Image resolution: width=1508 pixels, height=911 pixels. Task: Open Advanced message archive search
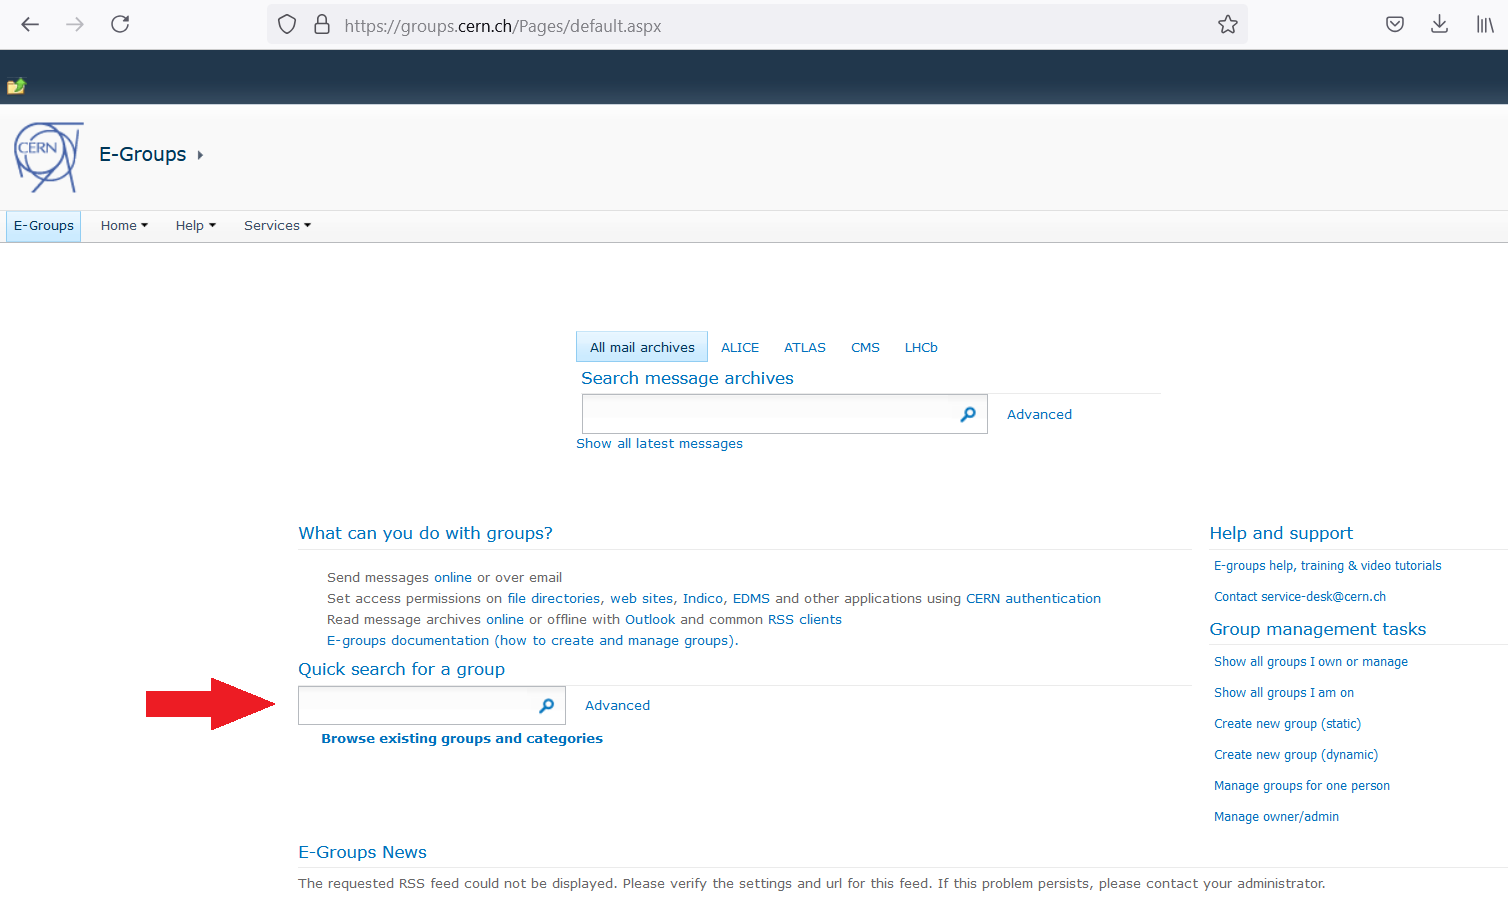click(1039, 415)
